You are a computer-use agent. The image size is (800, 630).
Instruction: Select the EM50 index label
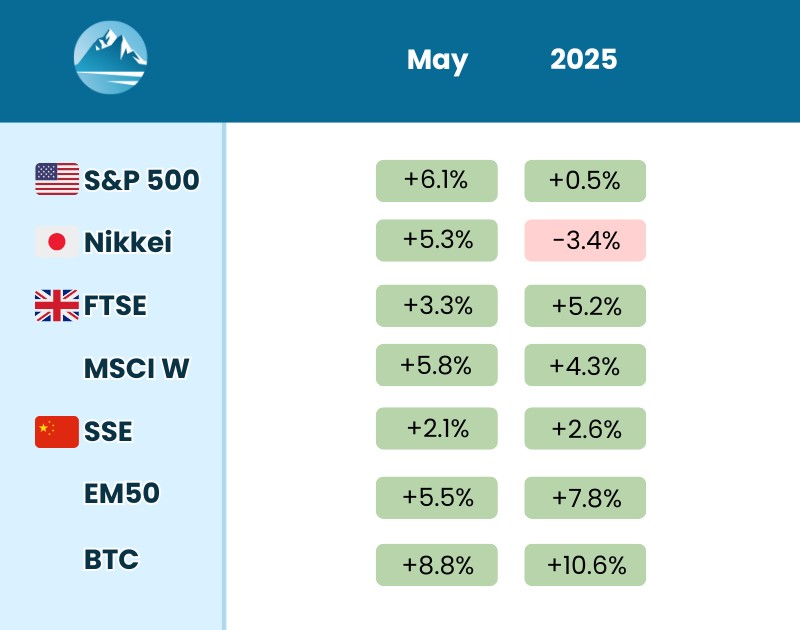click(x=122, y=494)
